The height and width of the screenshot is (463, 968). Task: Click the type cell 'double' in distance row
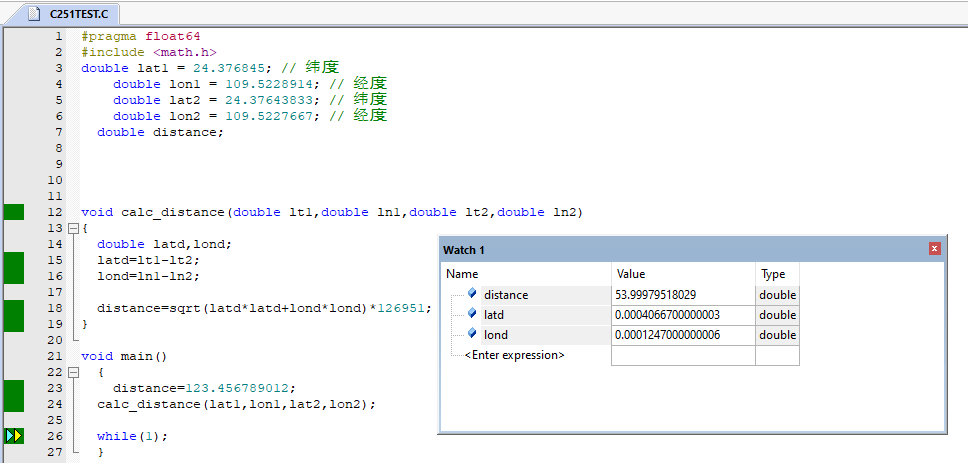pyautogui.click(x=778, y=295)
